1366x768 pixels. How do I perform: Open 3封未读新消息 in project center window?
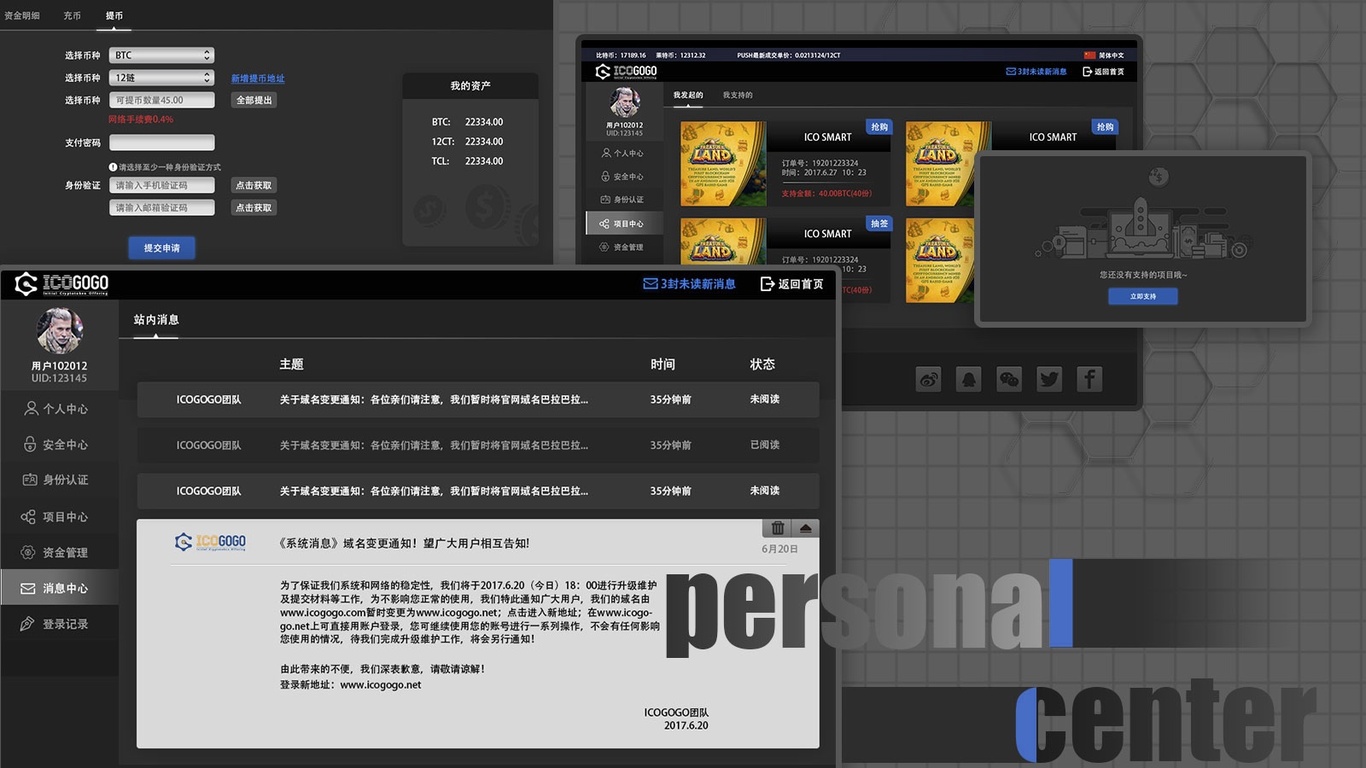coord(1035,72)
